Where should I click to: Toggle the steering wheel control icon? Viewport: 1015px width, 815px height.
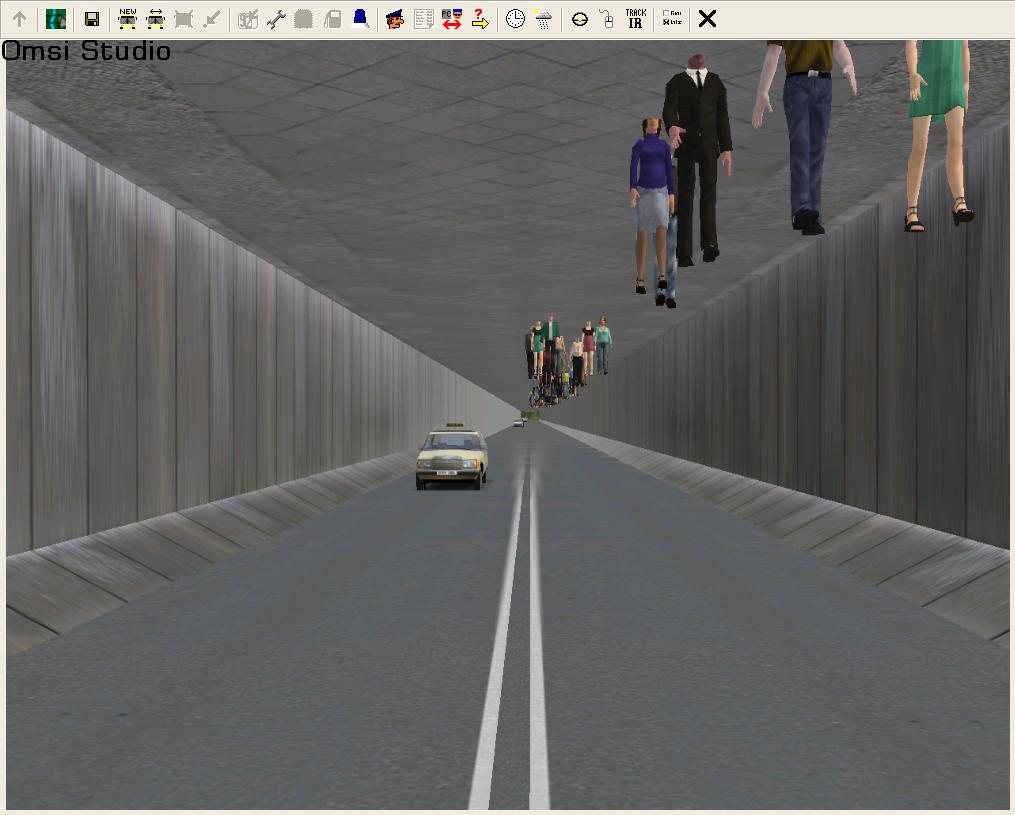(x=580, y=19)
